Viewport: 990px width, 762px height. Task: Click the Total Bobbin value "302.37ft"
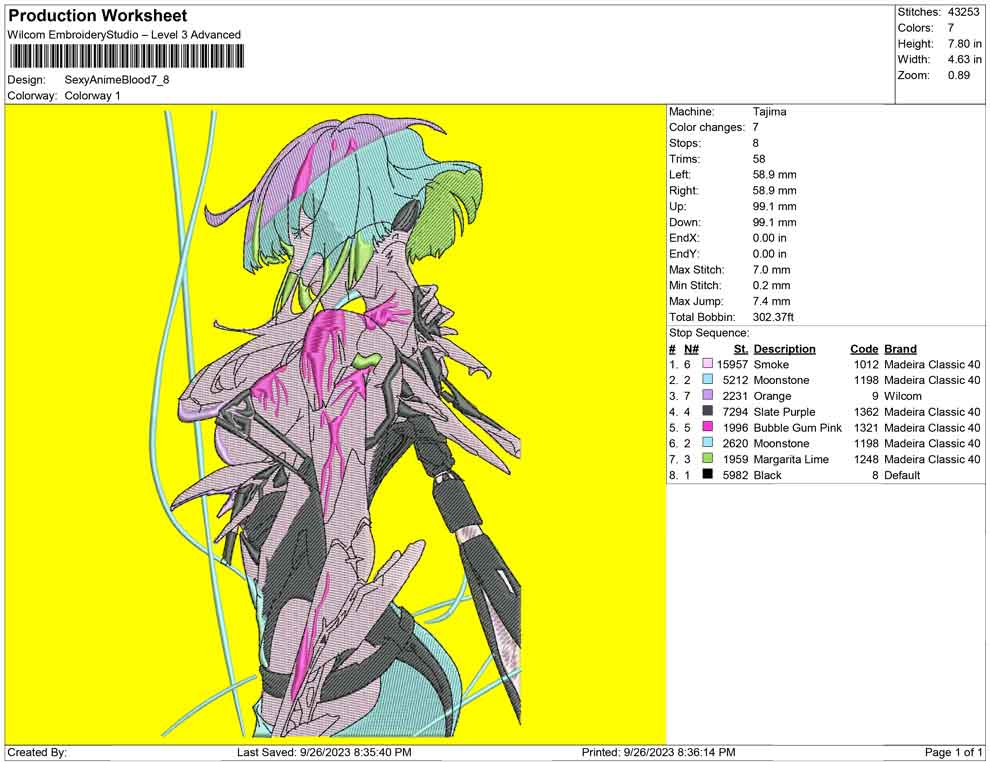(x=773, y=317)
